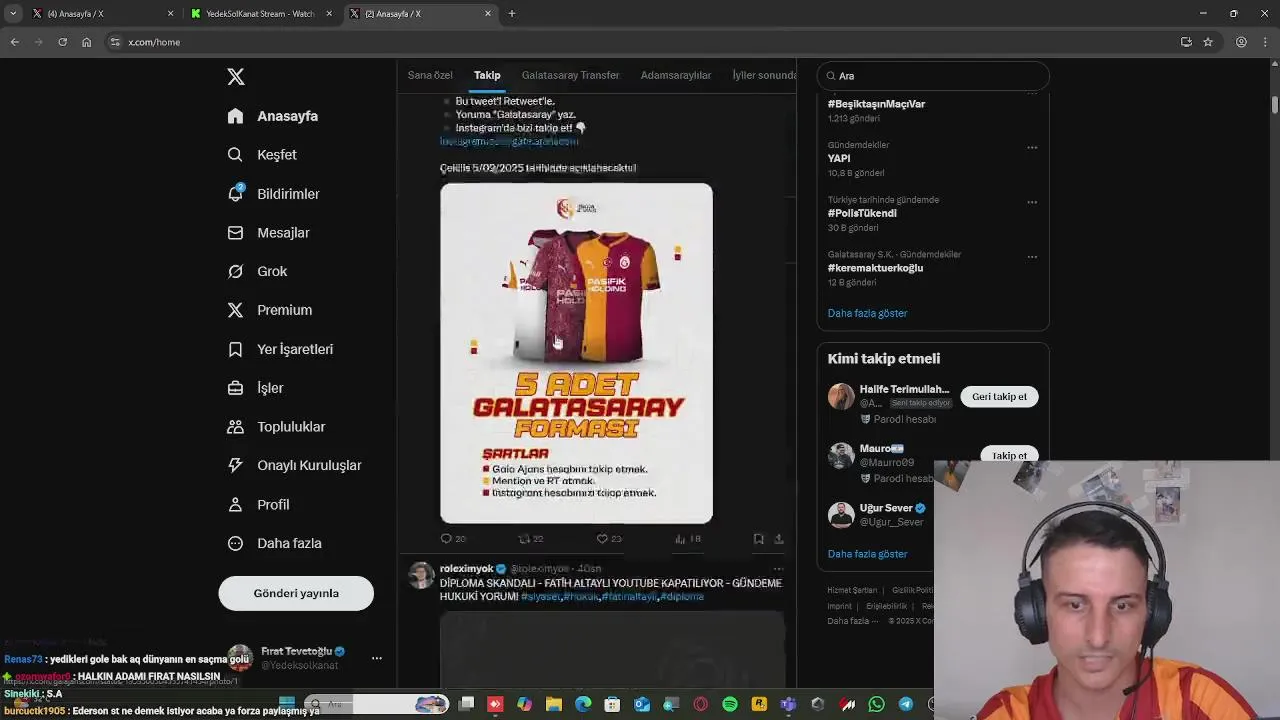Open account menu next to Fırat Tevetoğlu

(x=377, y=658)
